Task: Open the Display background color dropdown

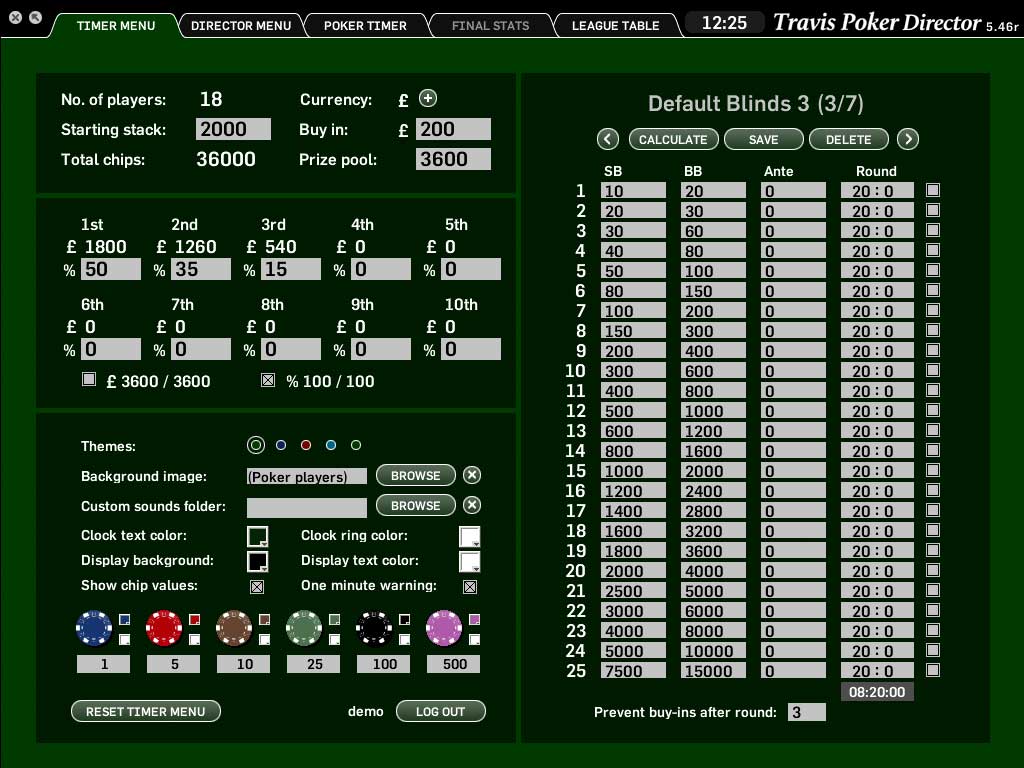Action: tap(257, 561)
